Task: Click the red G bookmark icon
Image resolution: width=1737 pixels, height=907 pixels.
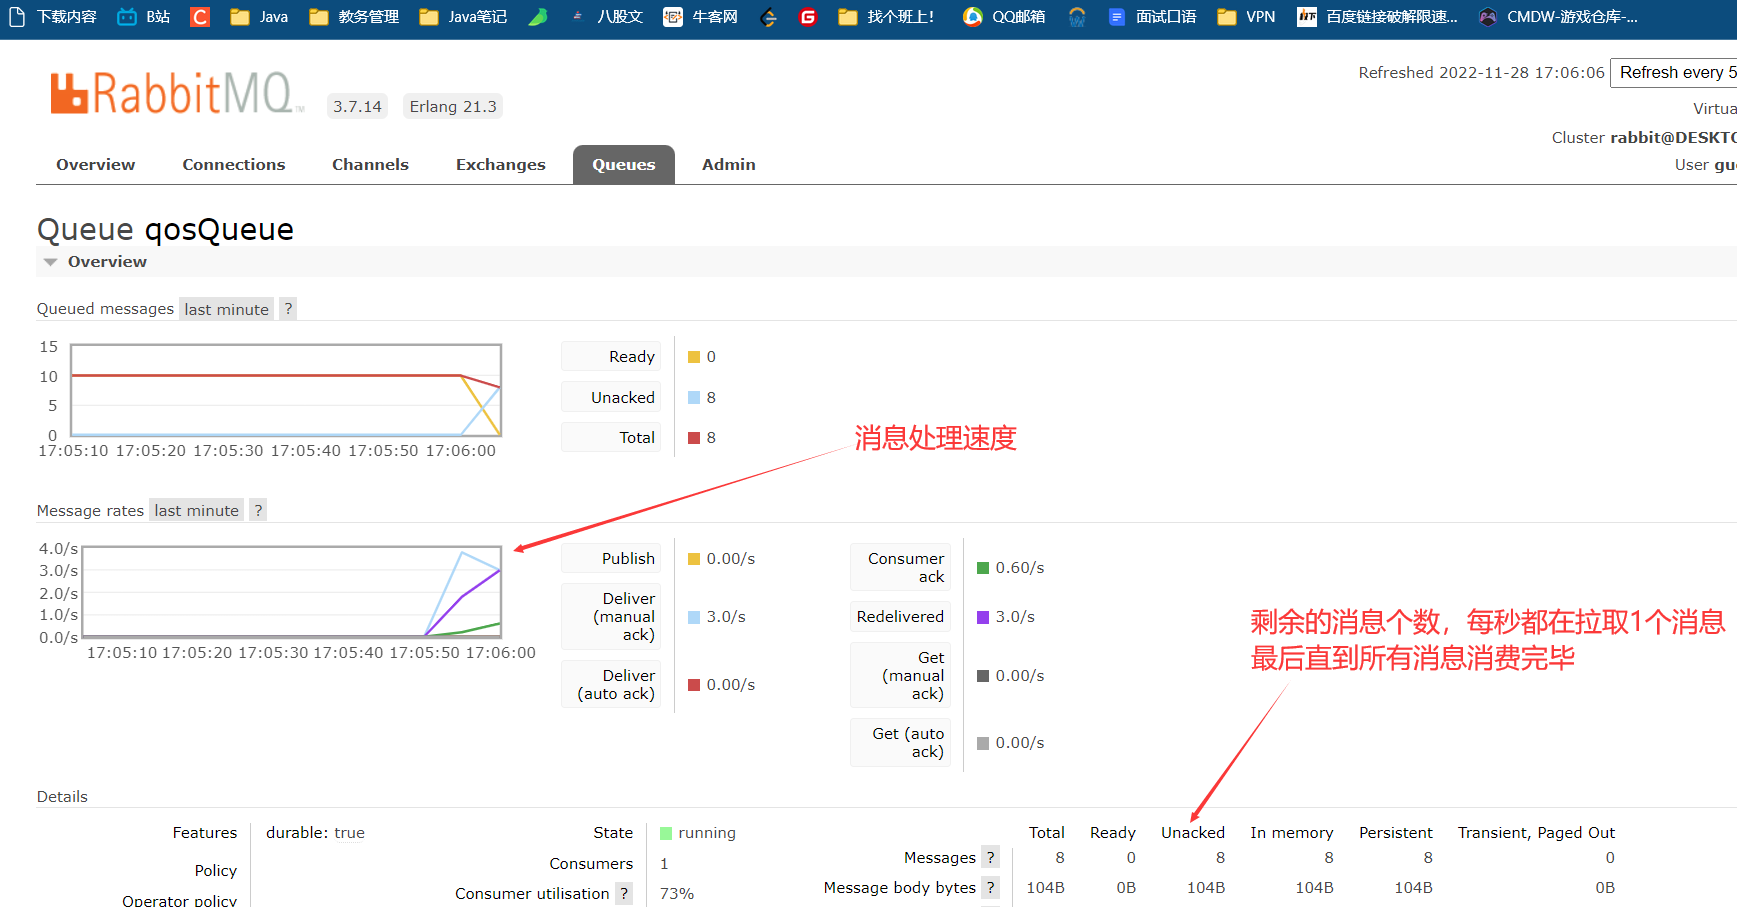Action: tap(808, 17)
